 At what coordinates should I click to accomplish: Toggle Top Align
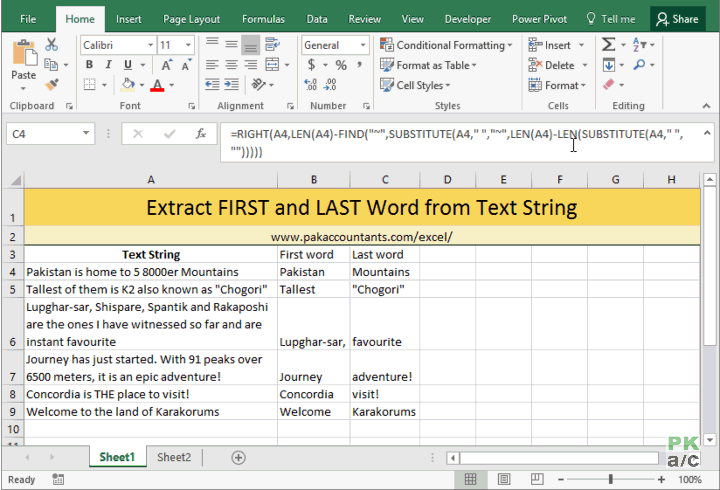click(x=212, y=45)
